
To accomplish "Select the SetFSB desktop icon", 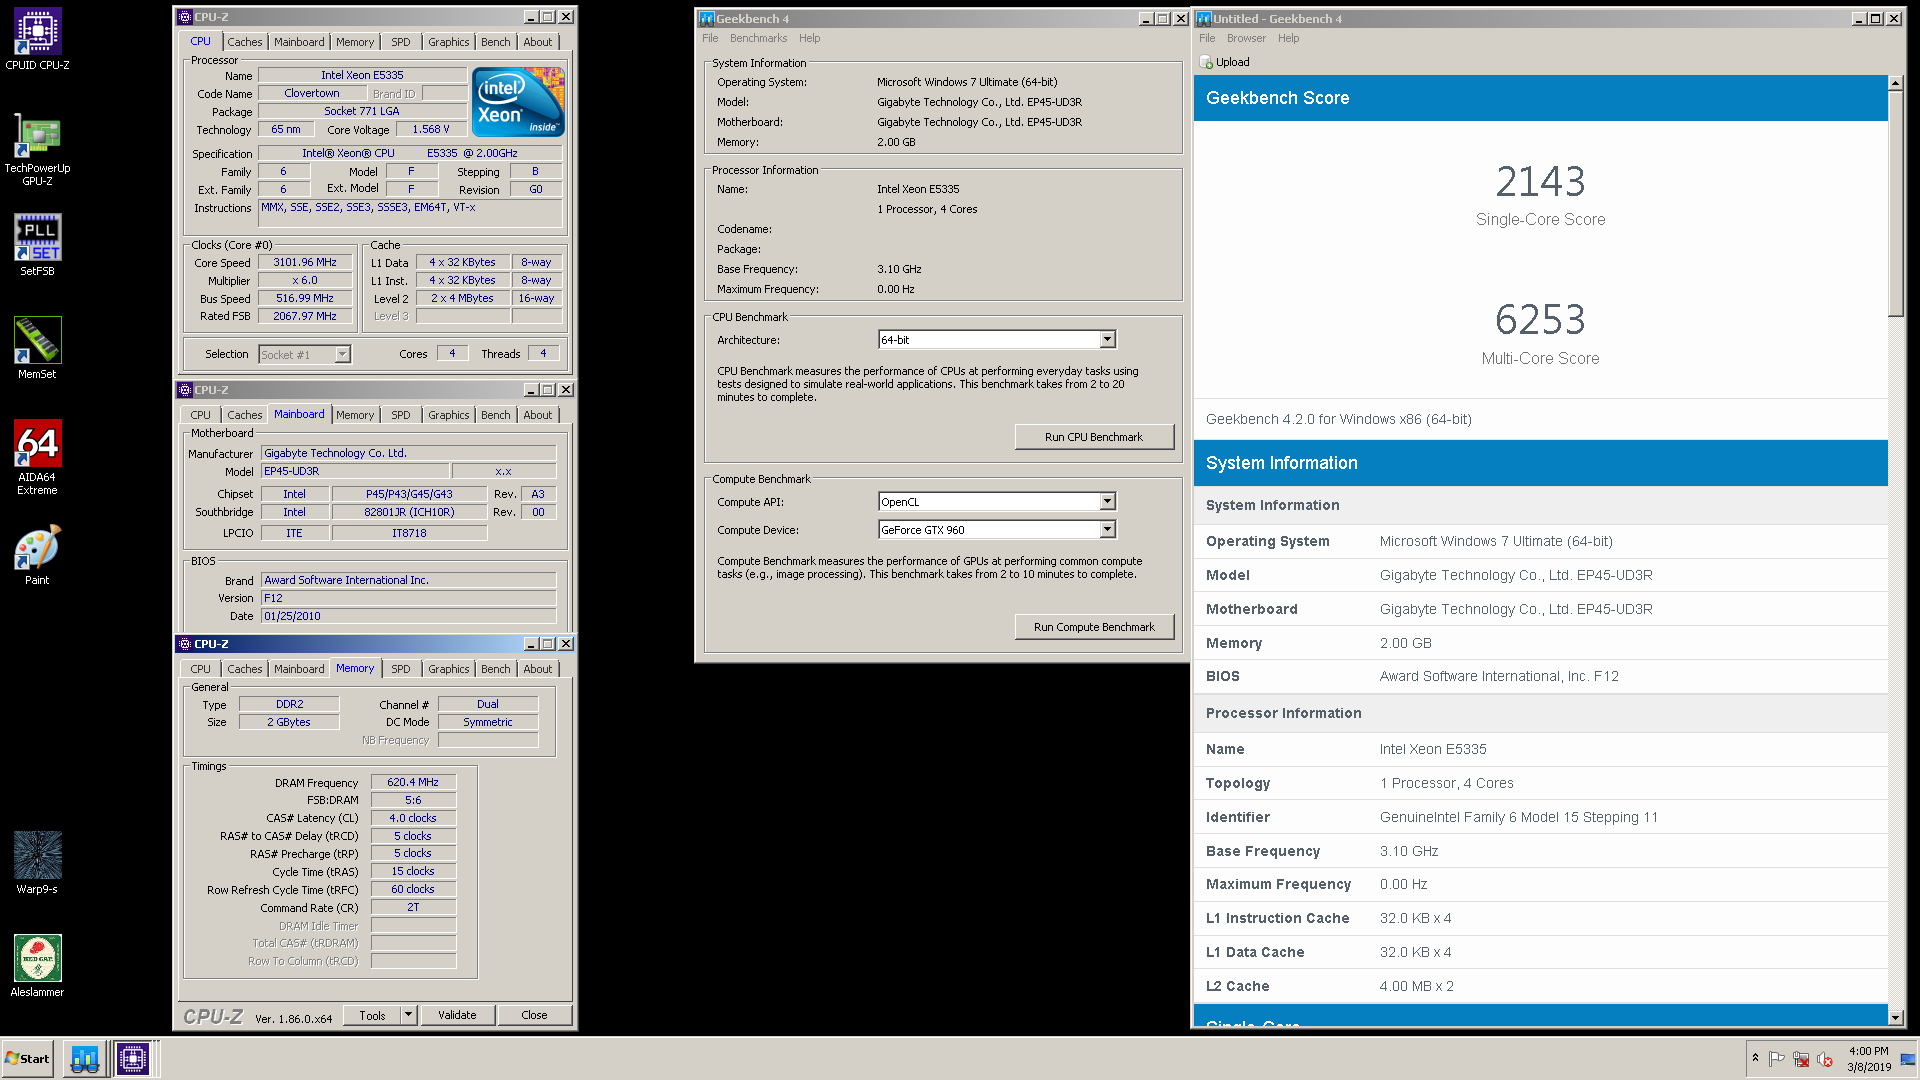I will click(37, 245).
